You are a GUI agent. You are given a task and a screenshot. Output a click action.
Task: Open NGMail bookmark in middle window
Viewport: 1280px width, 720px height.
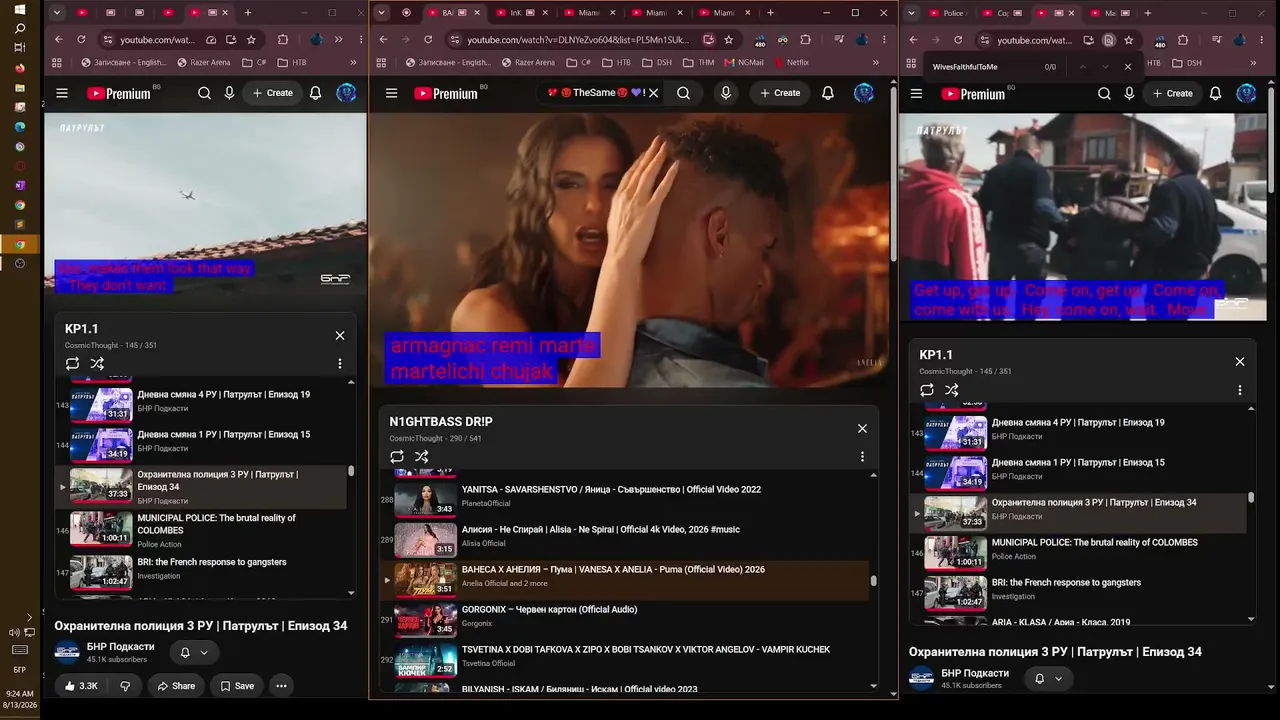pyautogui.click(x=742, y=62)
